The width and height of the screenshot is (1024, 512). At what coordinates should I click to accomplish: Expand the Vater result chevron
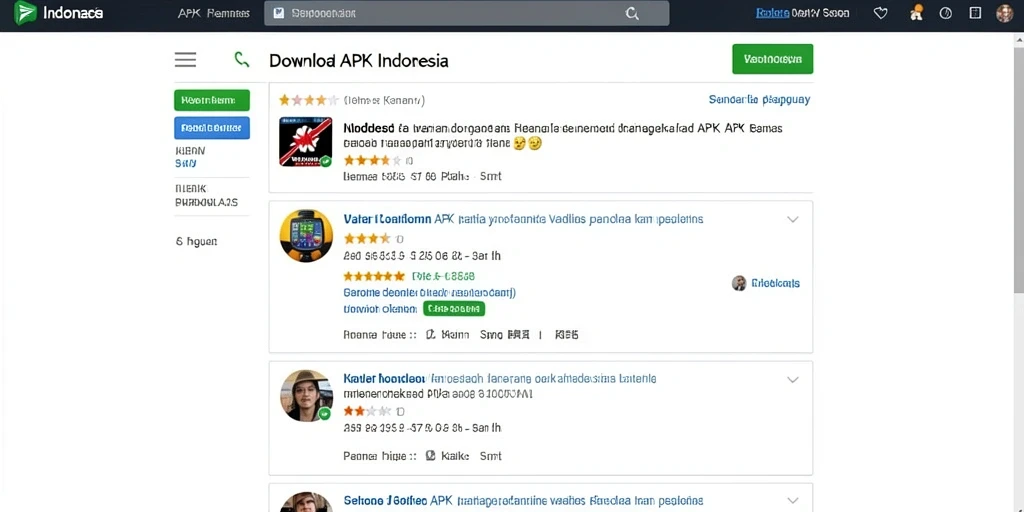click(x=792, y=219)
